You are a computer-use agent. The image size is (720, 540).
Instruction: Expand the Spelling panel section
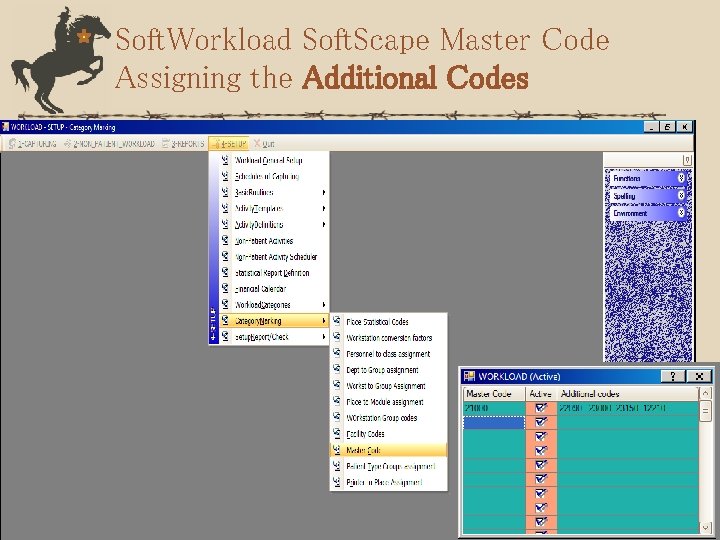(x=681, y=196)
